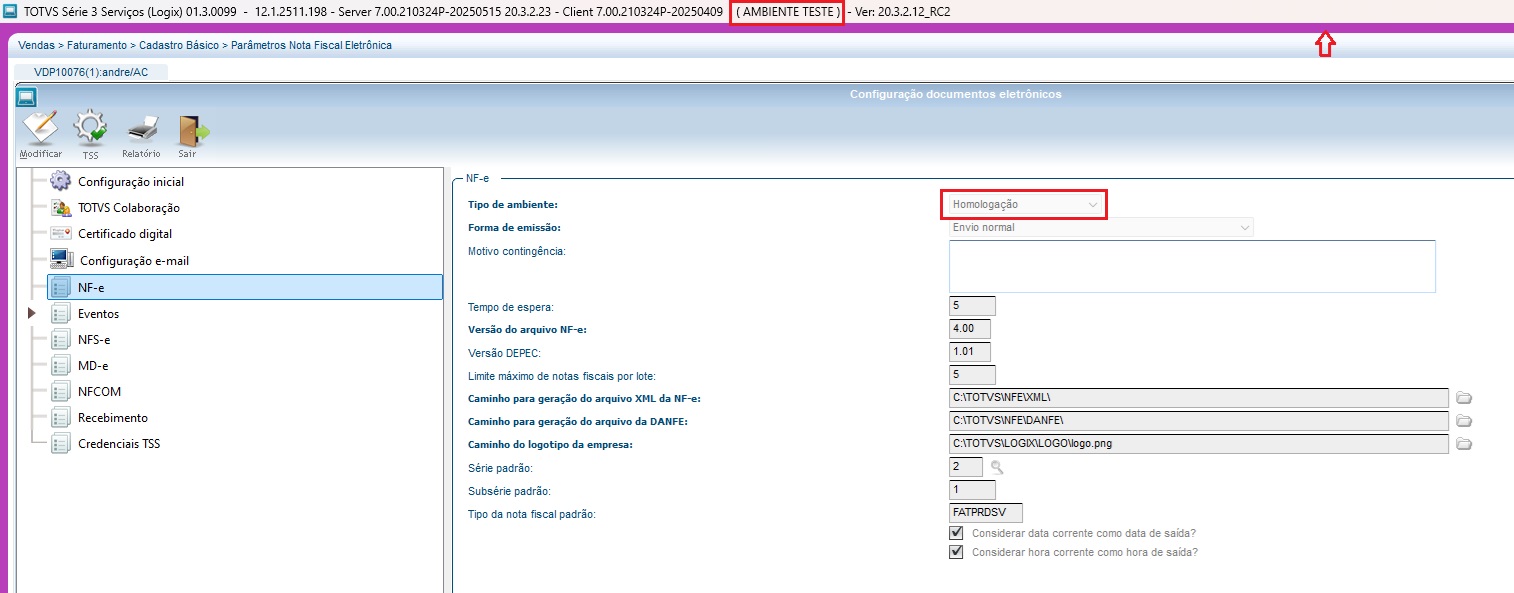Click the Subsérie padrão field
1514x593 pixels.
pyautogui.click(x=972, y=490)
